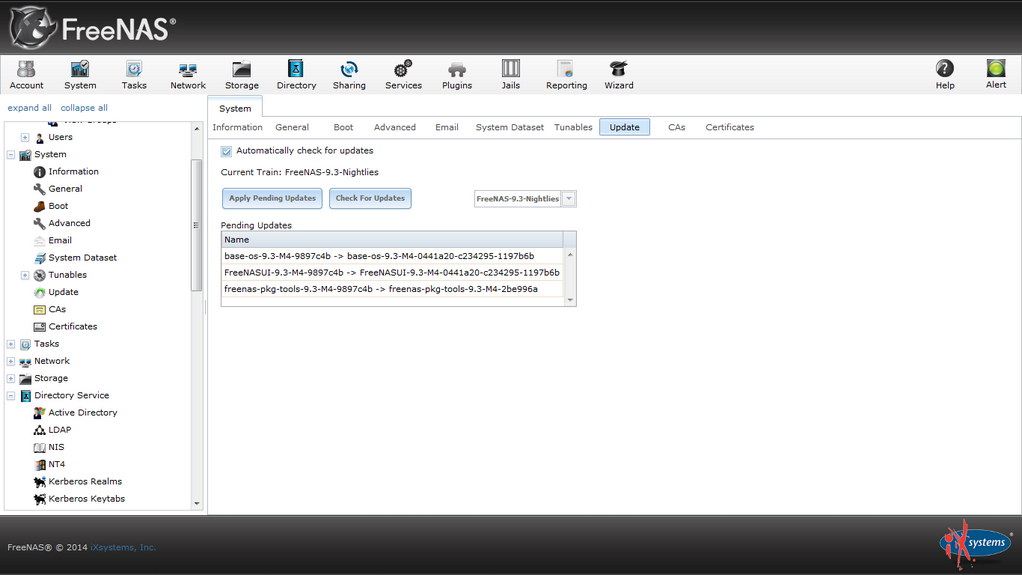Viewport: 1022px width, 575px height.
Task: Open the Network toolbar icon
Action: coord(188,74)
